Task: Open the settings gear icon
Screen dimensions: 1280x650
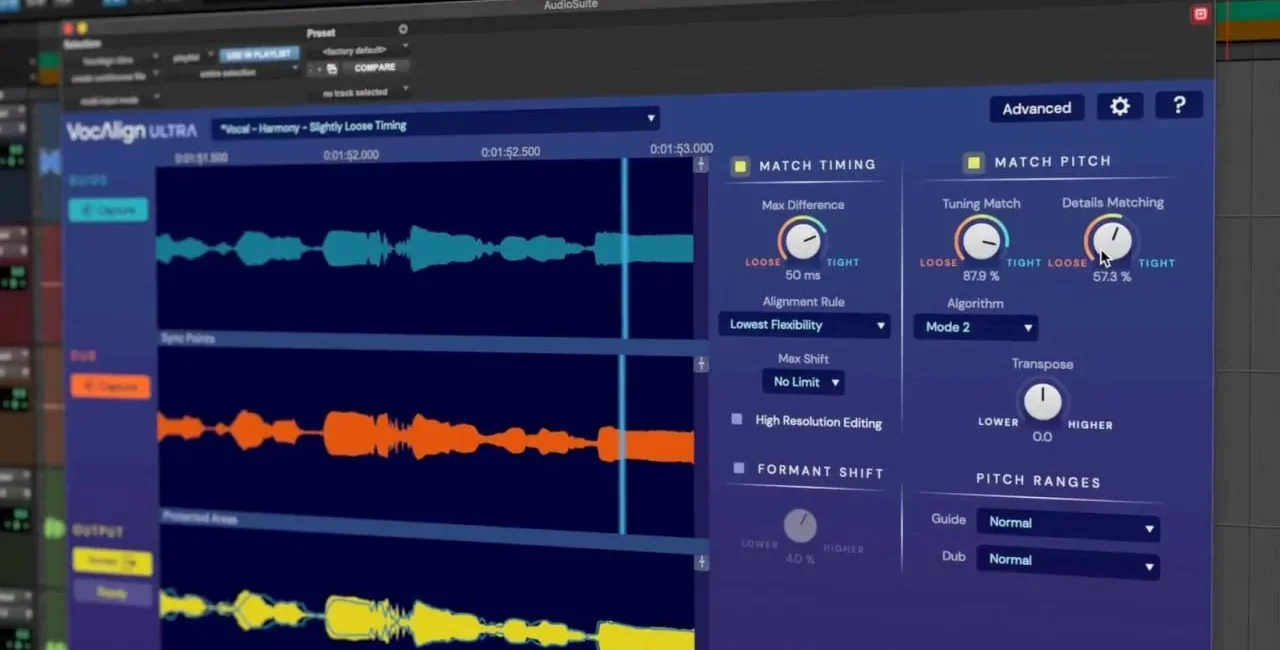Action: coord(1120,106)
